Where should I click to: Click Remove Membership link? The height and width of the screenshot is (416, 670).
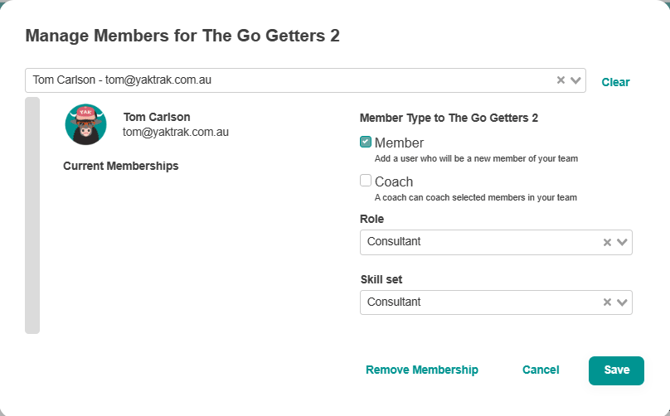tap(422, 370)
